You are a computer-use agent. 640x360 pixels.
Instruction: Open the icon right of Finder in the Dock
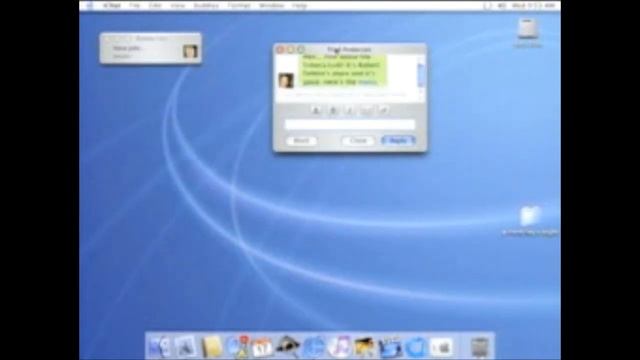tap(185, 347)
